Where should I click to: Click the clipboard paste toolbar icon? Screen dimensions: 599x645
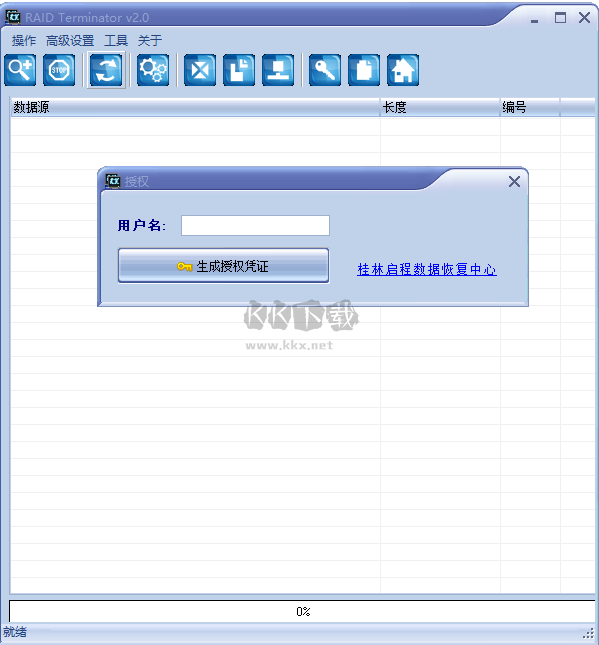pyautogui.click(x=364, y=70)
